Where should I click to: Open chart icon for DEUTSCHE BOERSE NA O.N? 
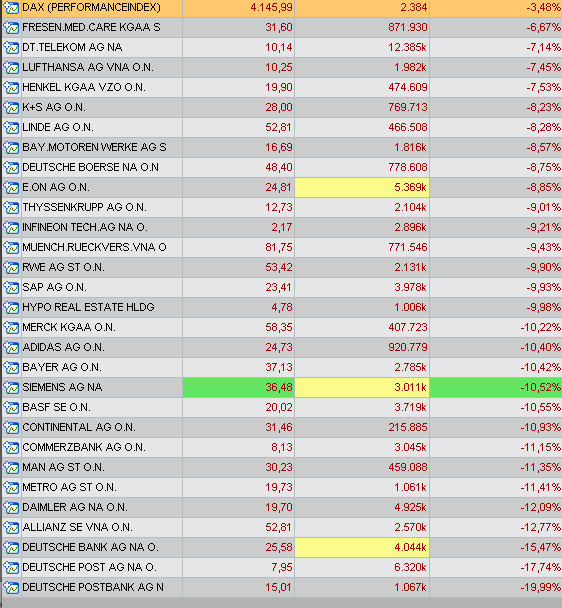(x=12, y=168)
